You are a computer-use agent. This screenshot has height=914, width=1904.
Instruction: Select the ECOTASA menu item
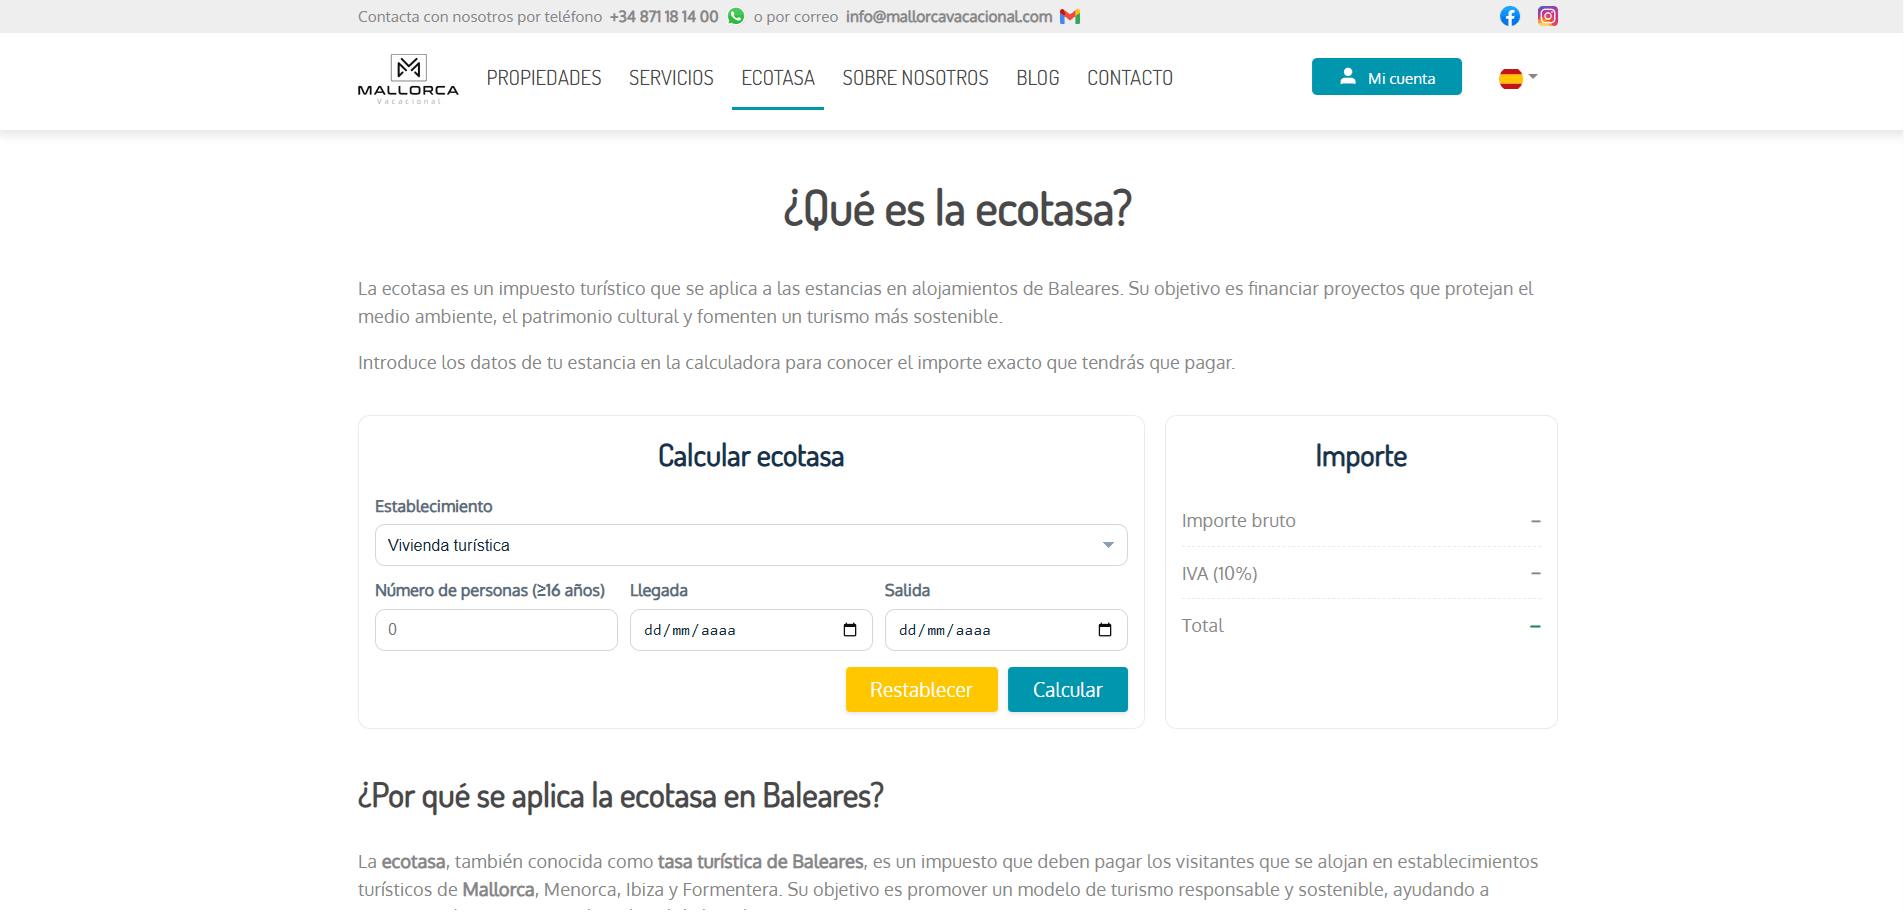(x=778, y=78)
